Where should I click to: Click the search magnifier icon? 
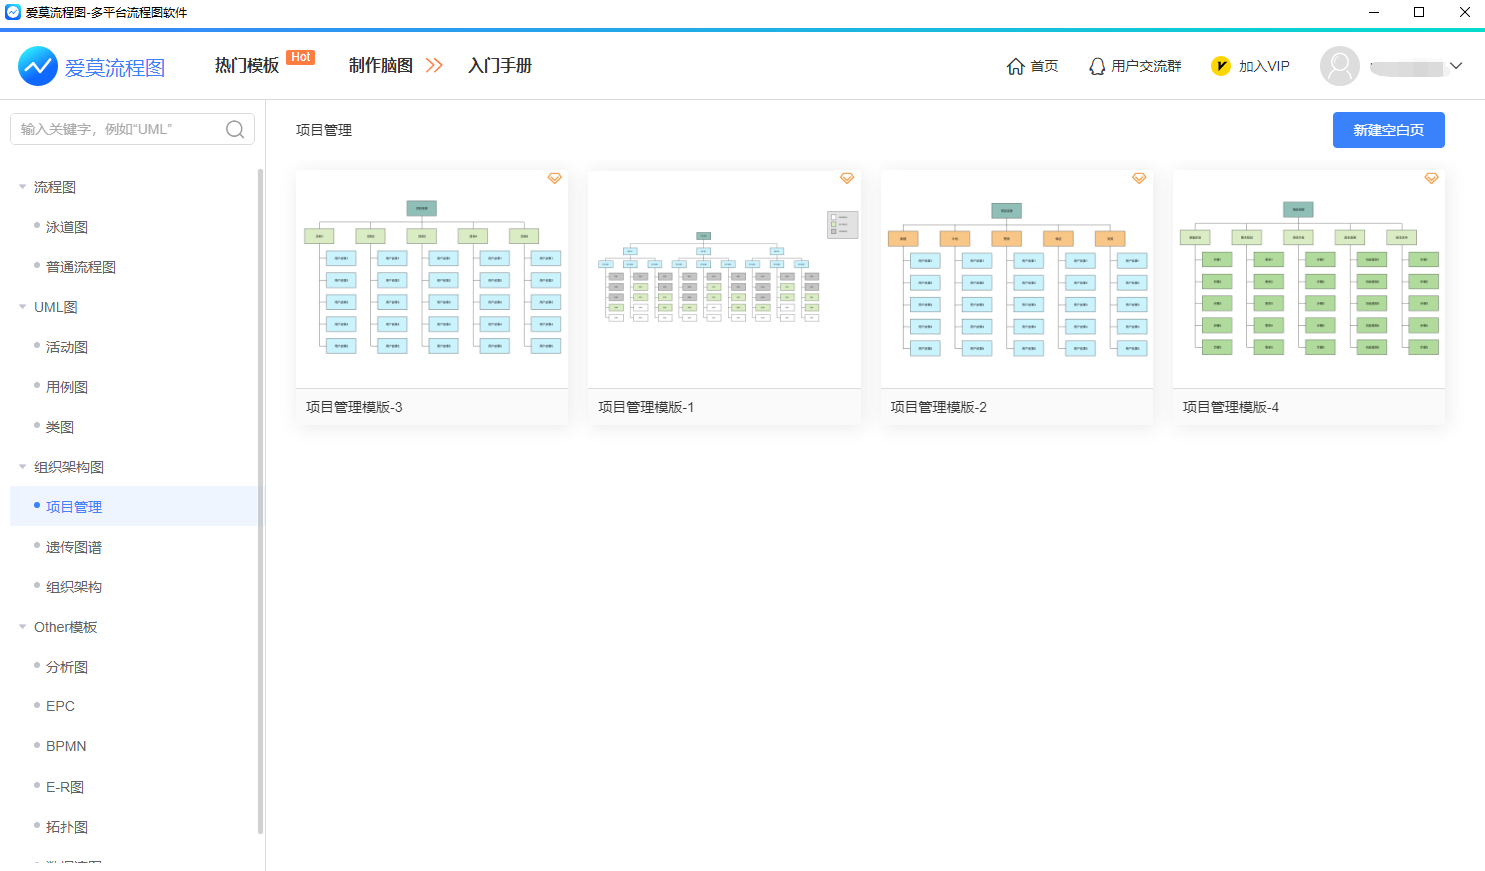tap(235, 129)
